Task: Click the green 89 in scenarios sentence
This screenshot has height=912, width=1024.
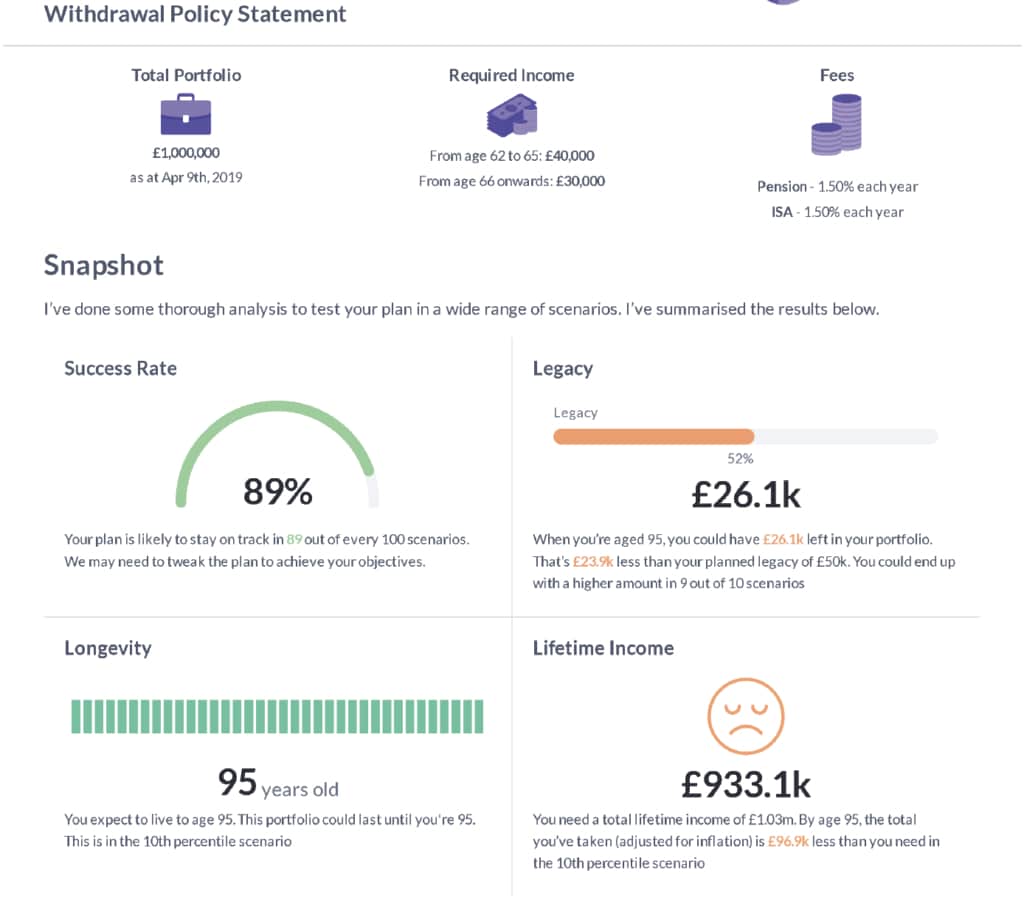Action: click(x=295, y=540)
